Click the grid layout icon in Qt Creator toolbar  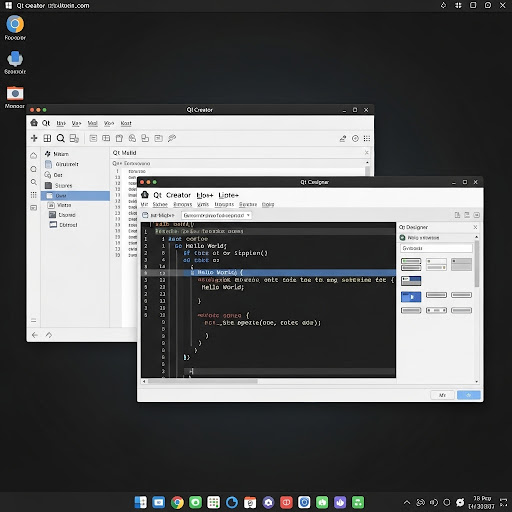47,138
